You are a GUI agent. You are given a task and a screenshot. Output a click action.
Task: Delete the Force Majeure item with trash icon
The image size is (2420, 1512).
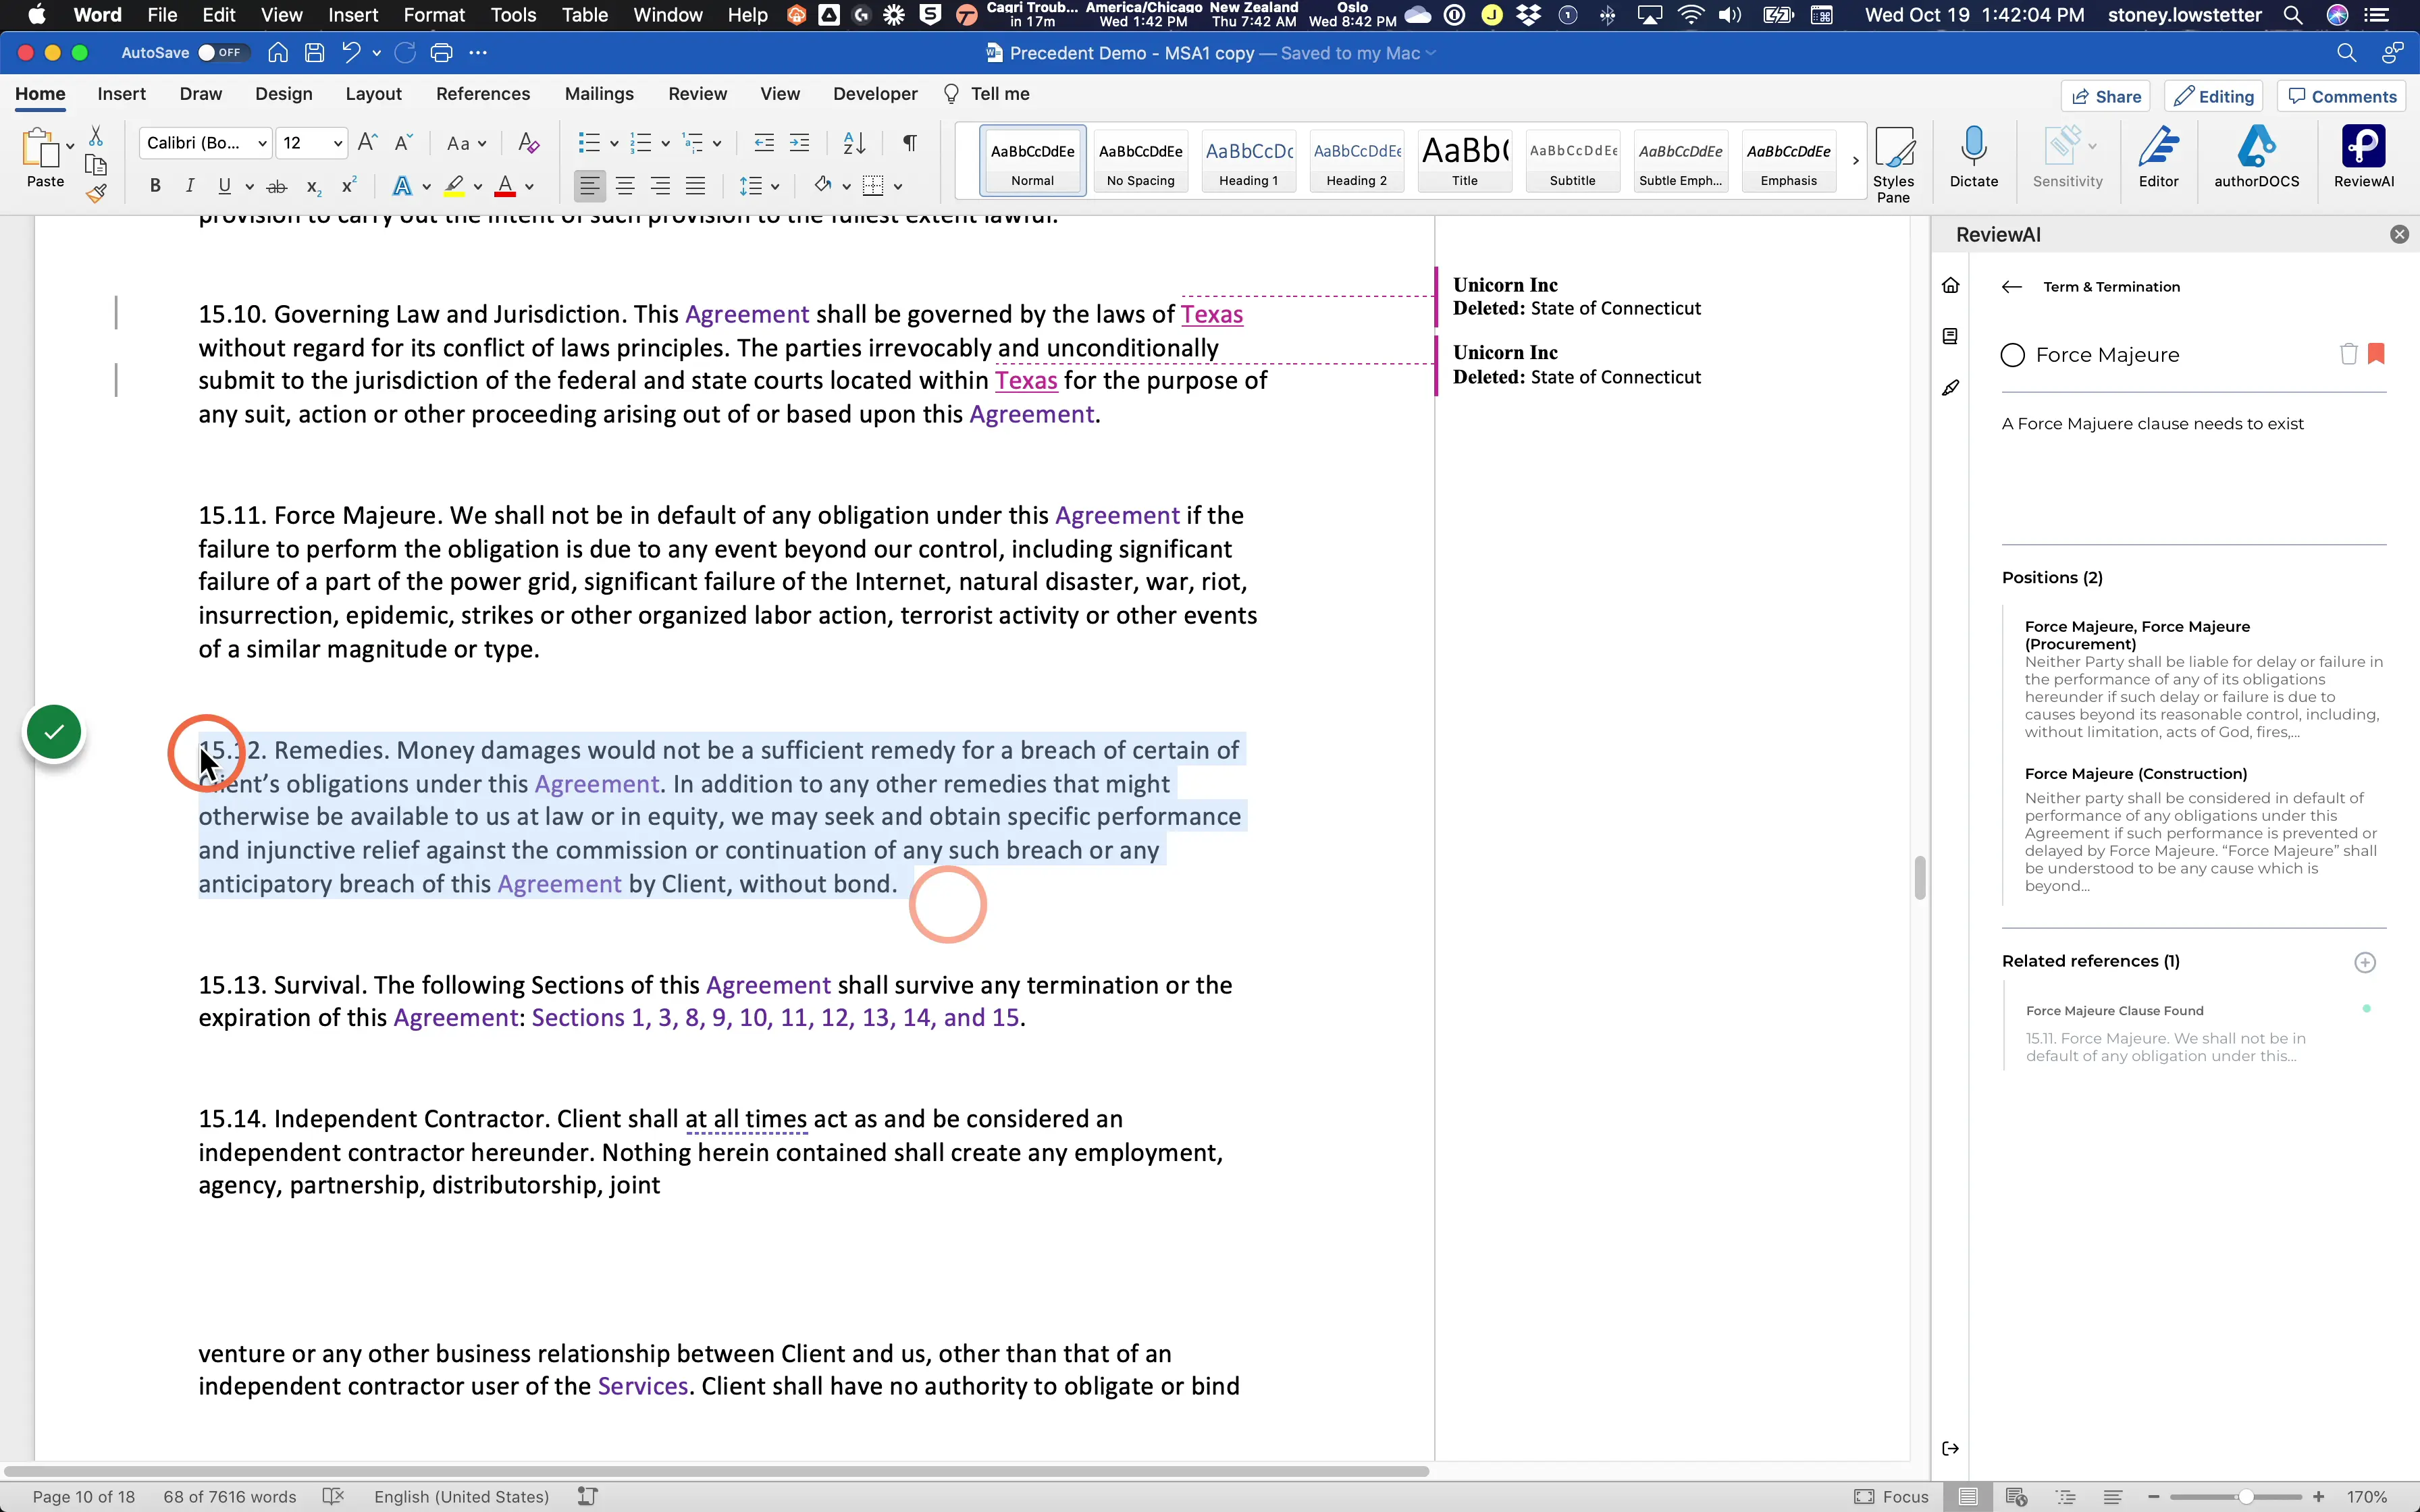pos(2348,354)
